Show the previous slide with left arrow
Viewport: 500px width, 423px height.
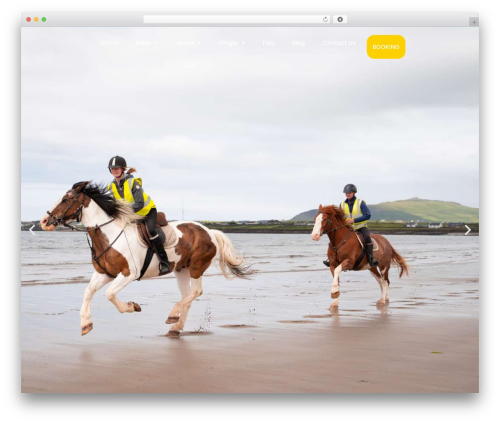[x=32, y=230]
